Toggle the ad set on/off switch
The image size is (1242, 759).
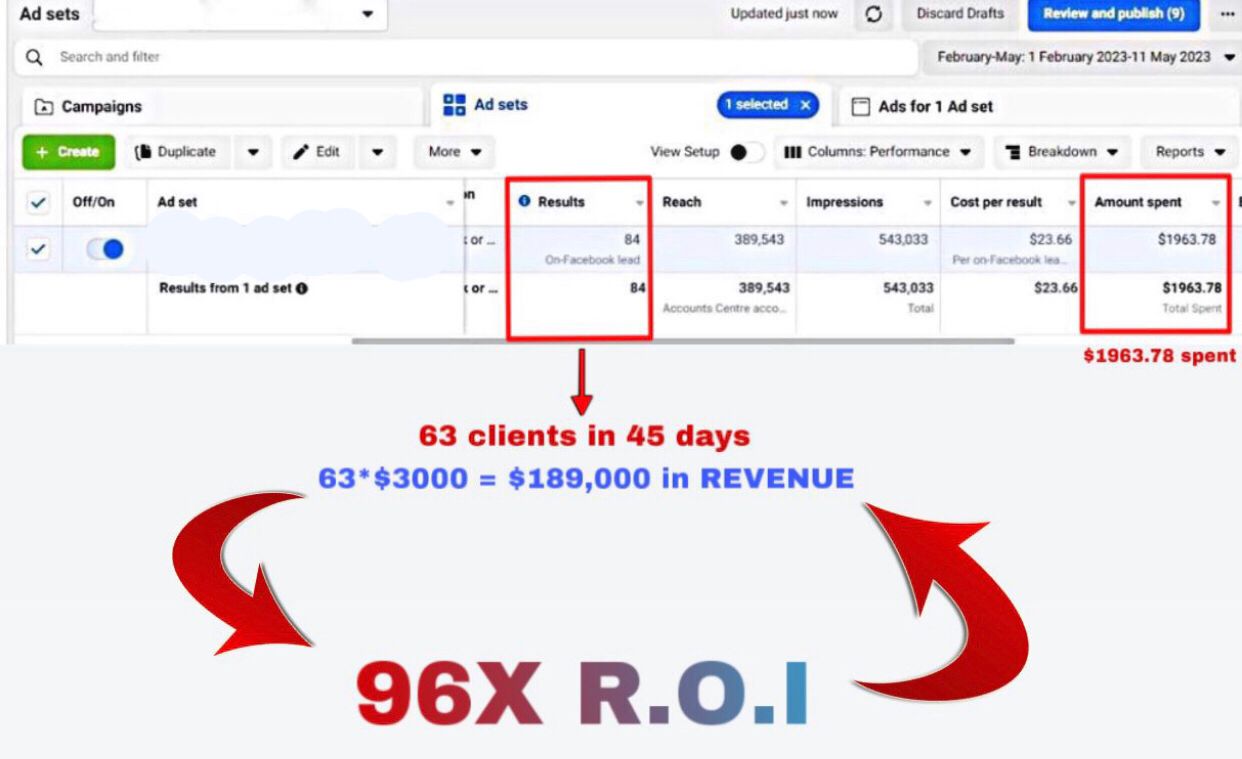tap(105, 249)
